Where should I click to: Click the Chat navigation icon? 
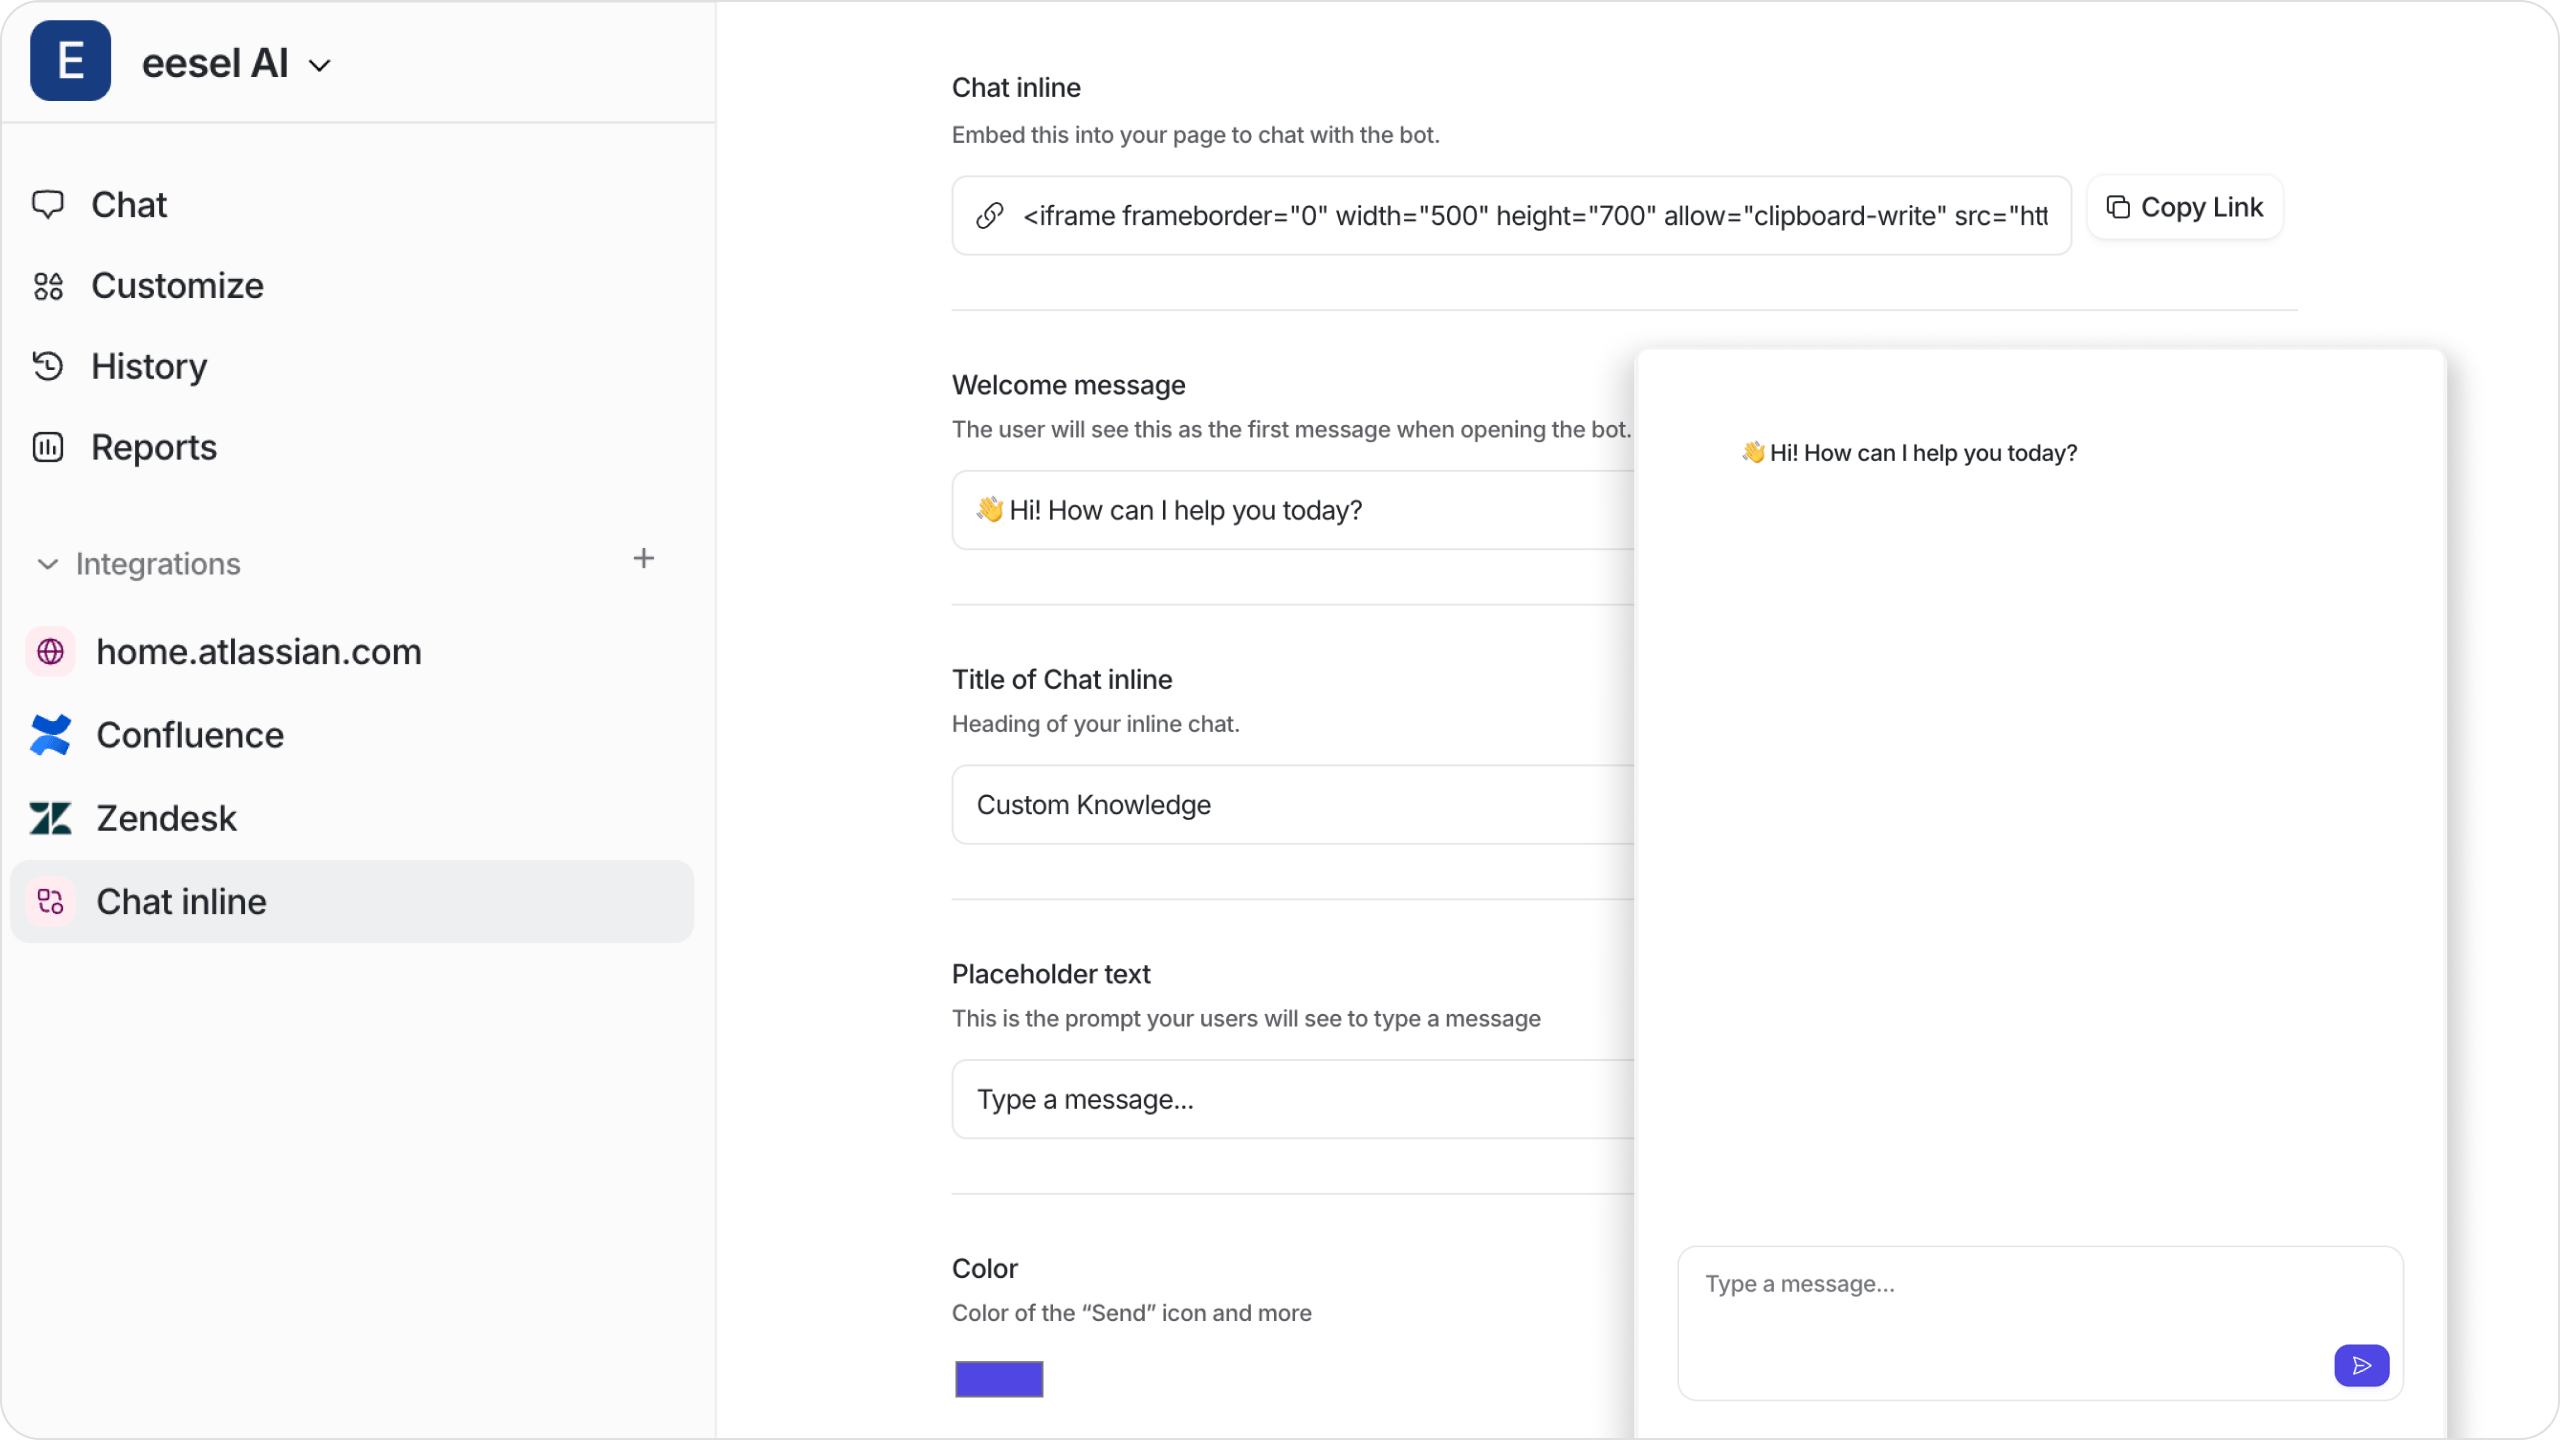(x=49, y=204)
